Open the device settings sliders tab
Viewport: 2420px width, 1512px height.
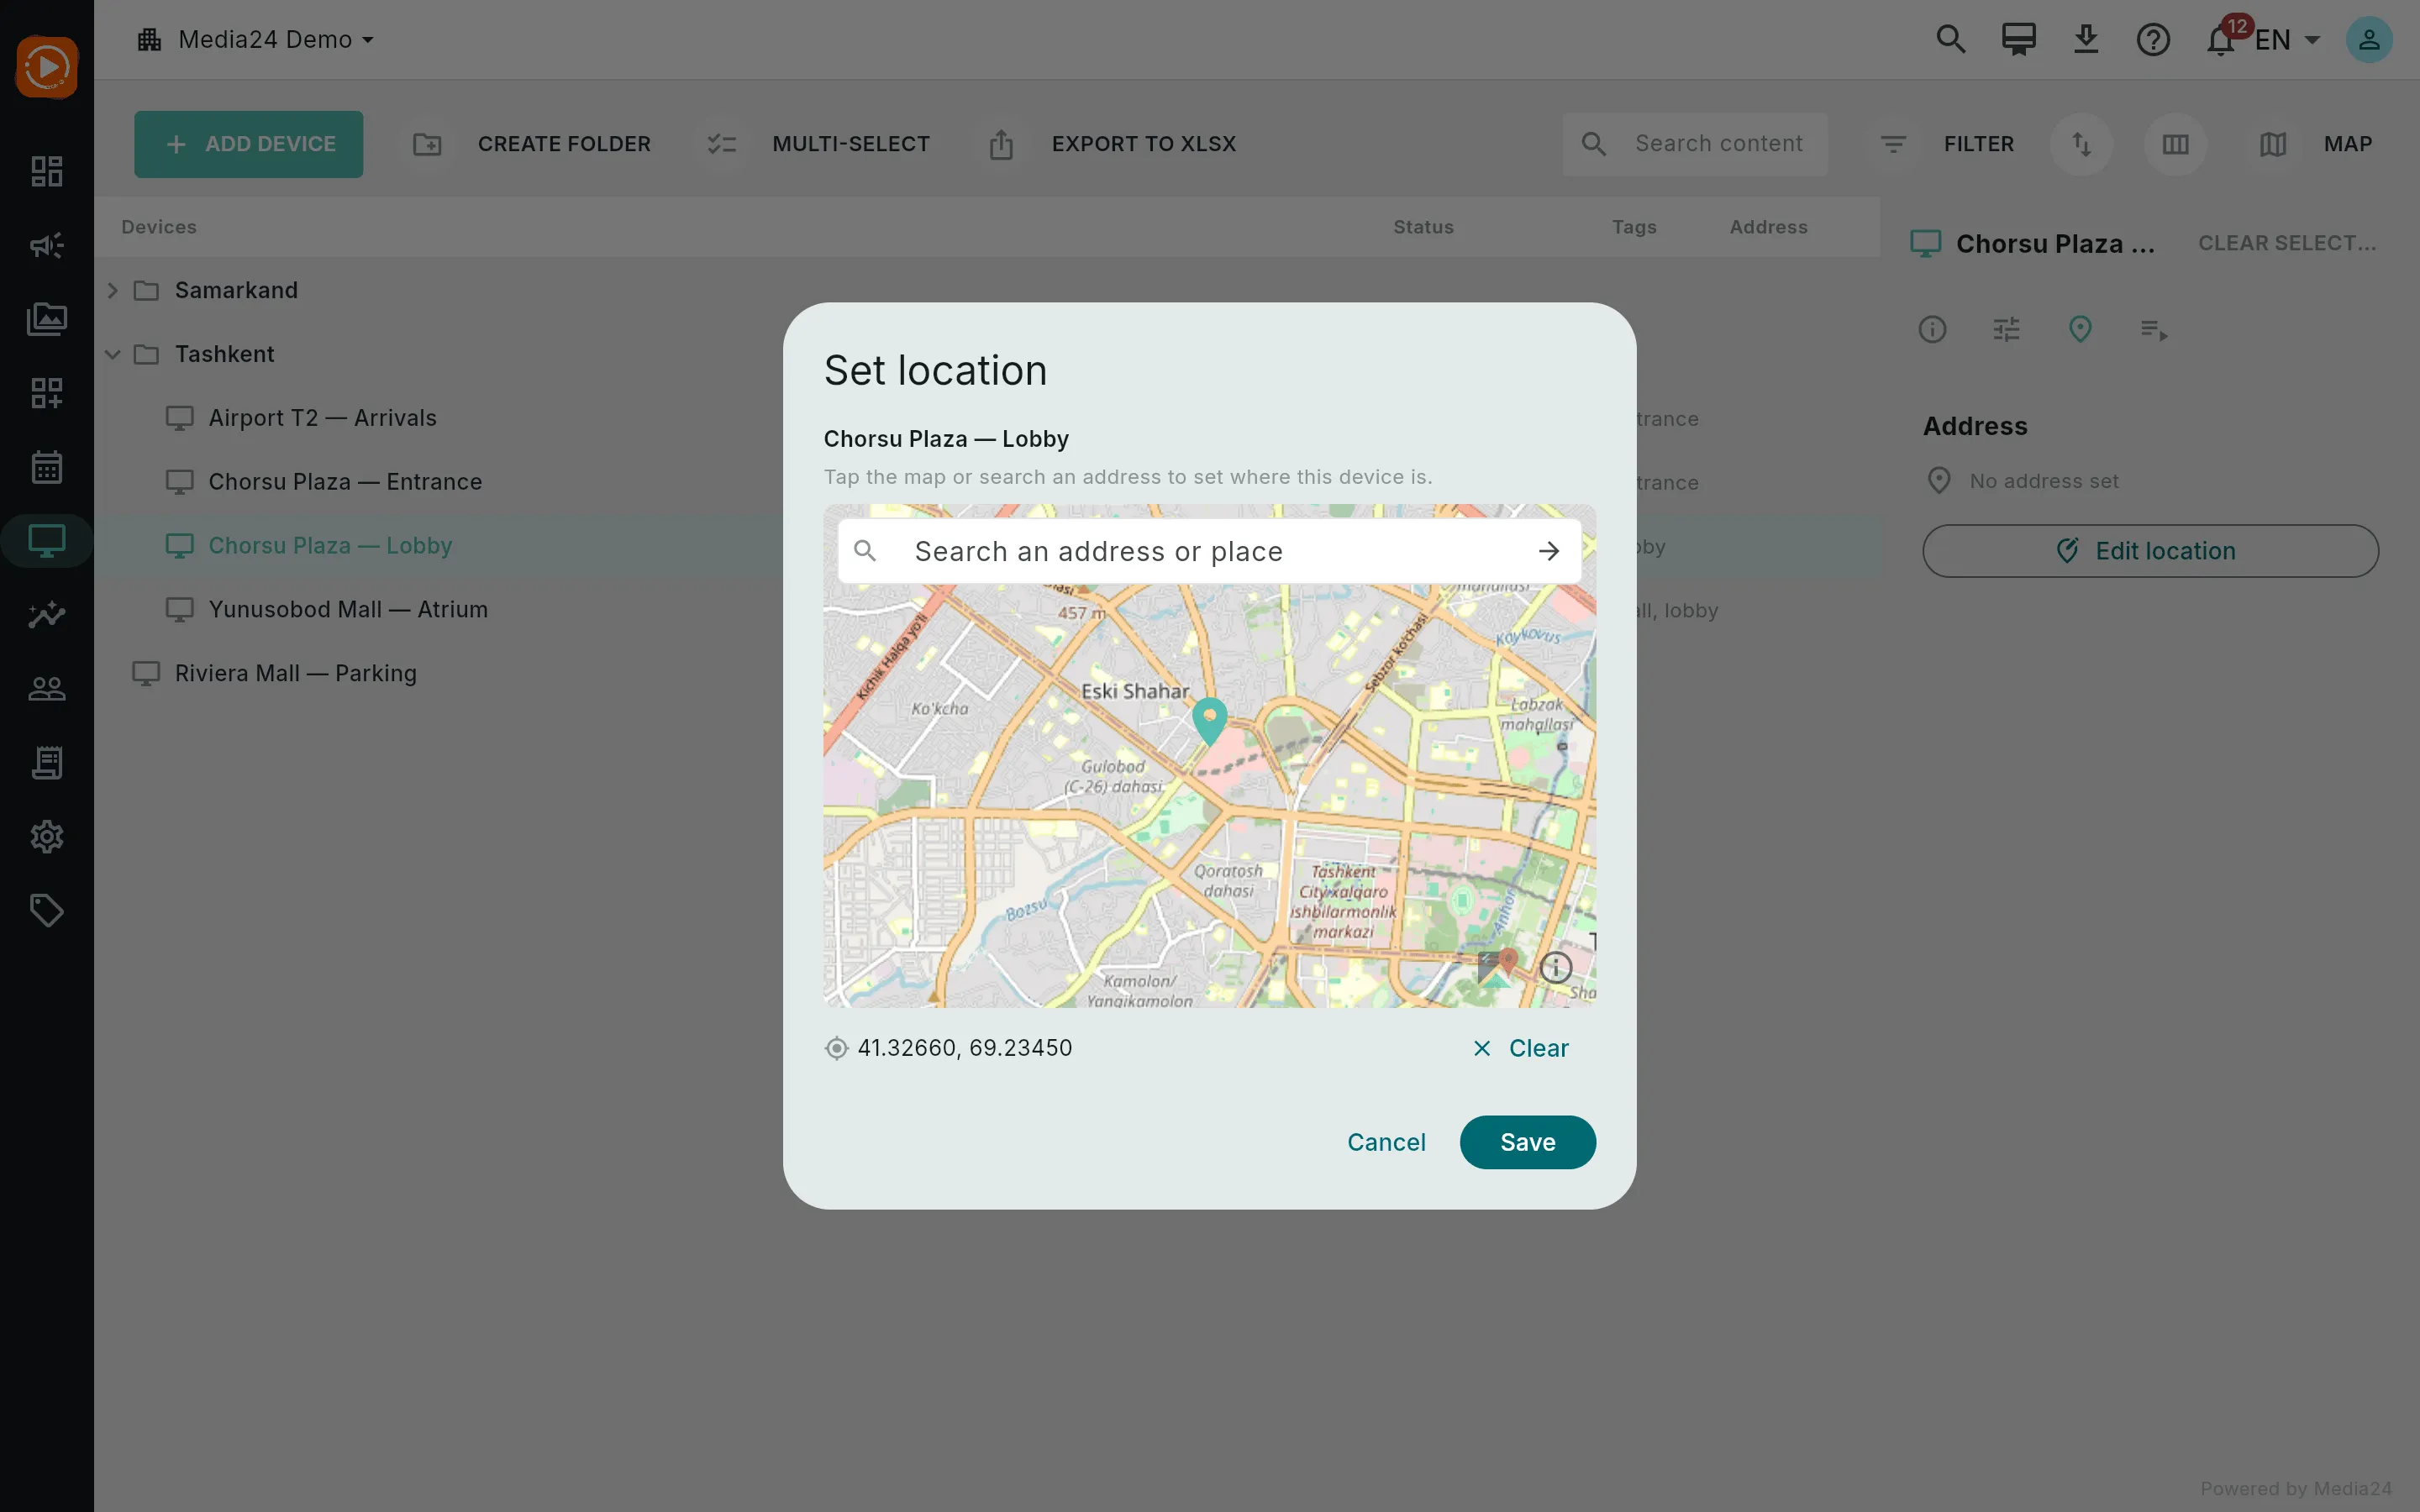click(x=2006, y=329)
